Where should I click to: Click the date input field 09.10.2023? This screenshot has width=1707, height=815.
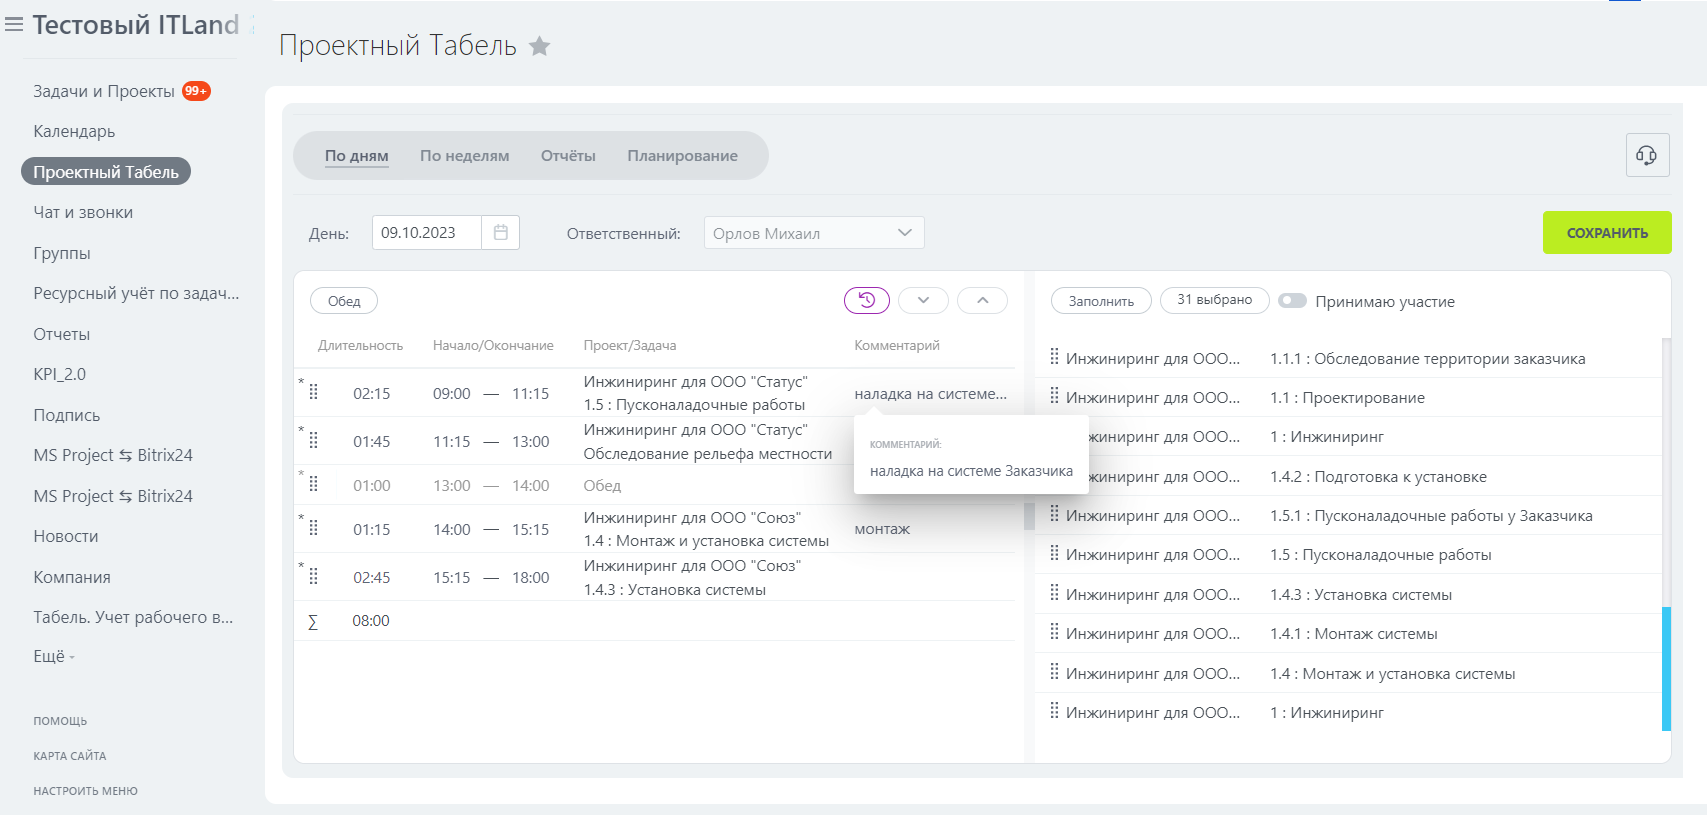coord(427,233)
